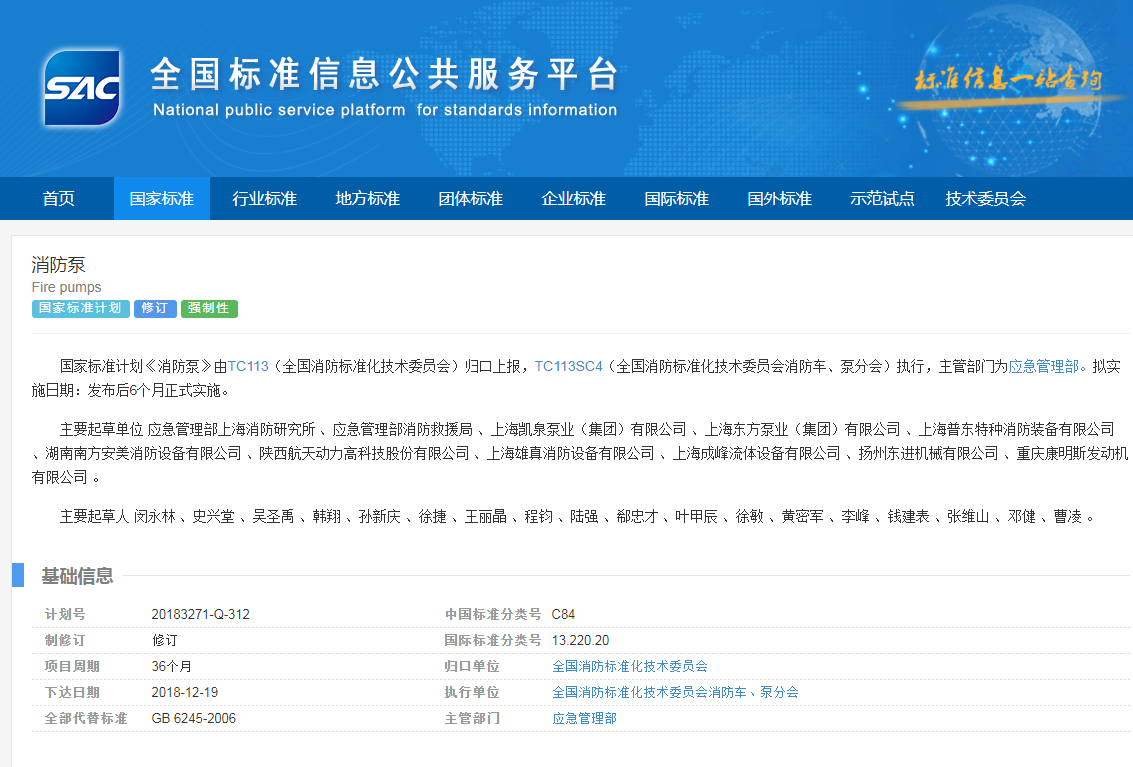
Task: Click the SAC logo icon
Action: click(81, 87)
